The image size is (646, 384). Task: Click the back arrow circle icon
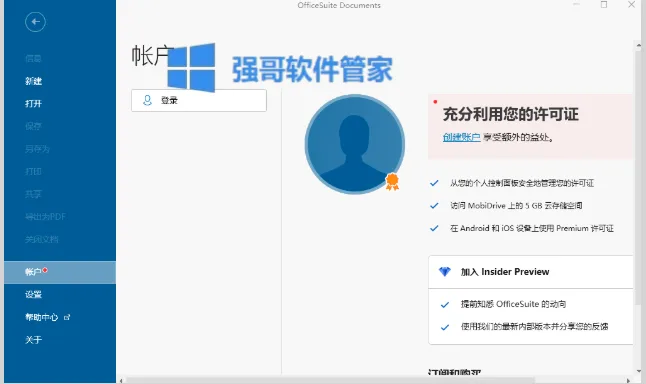35,22
